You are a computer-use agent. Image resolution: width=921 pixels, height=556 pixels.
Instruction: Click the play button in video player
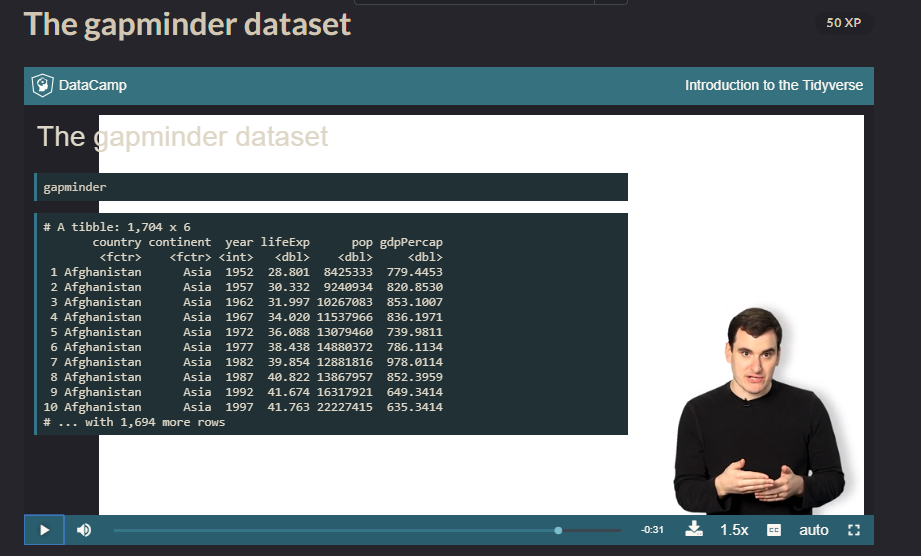pos(44,530)
